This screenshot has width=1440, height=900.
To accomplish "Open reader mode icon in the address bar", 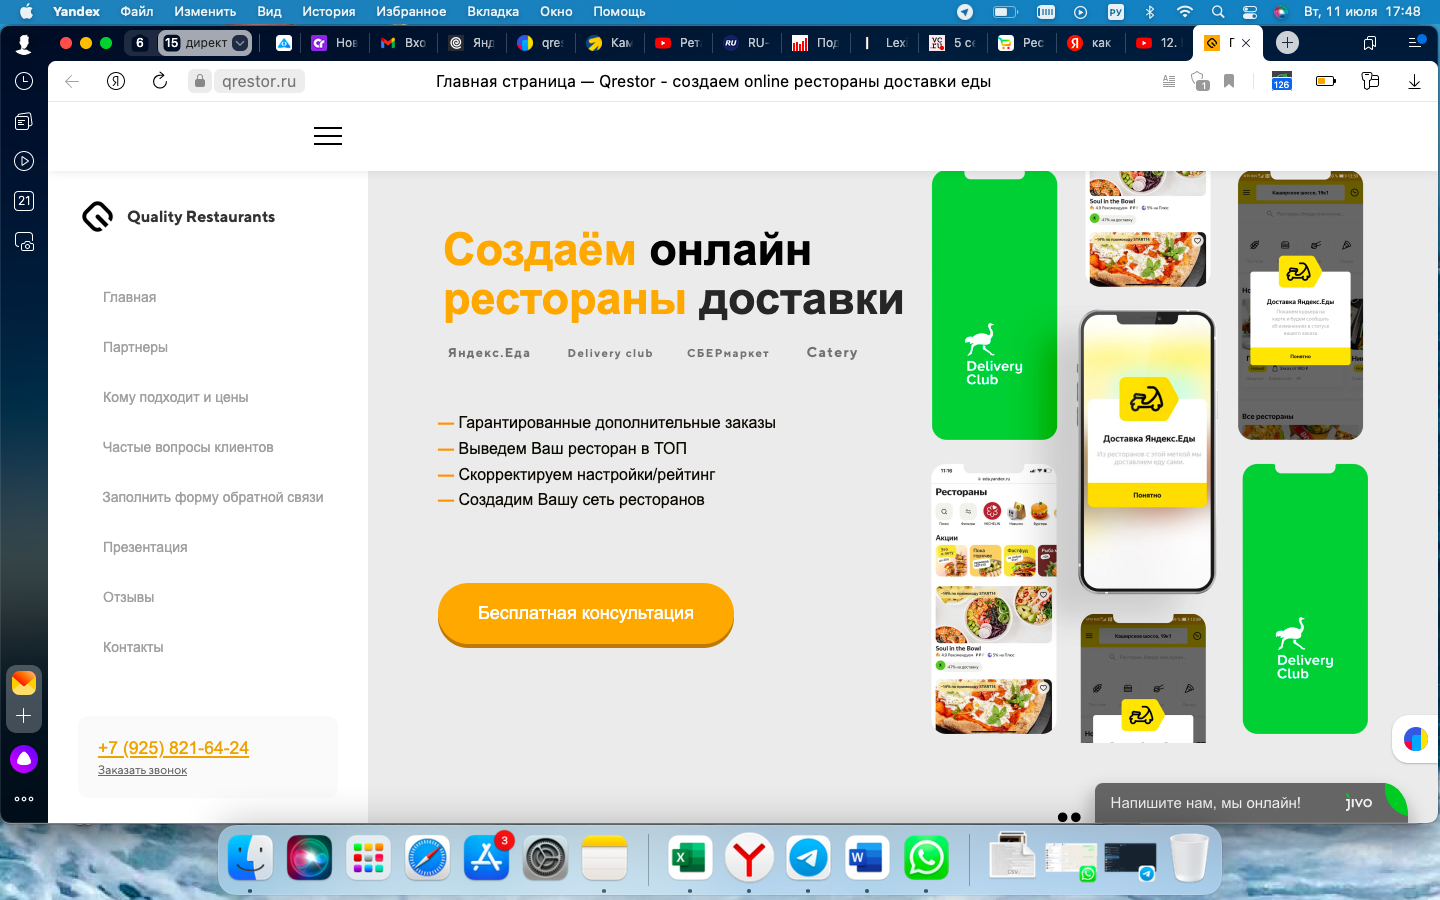I will click(1168, 81).
